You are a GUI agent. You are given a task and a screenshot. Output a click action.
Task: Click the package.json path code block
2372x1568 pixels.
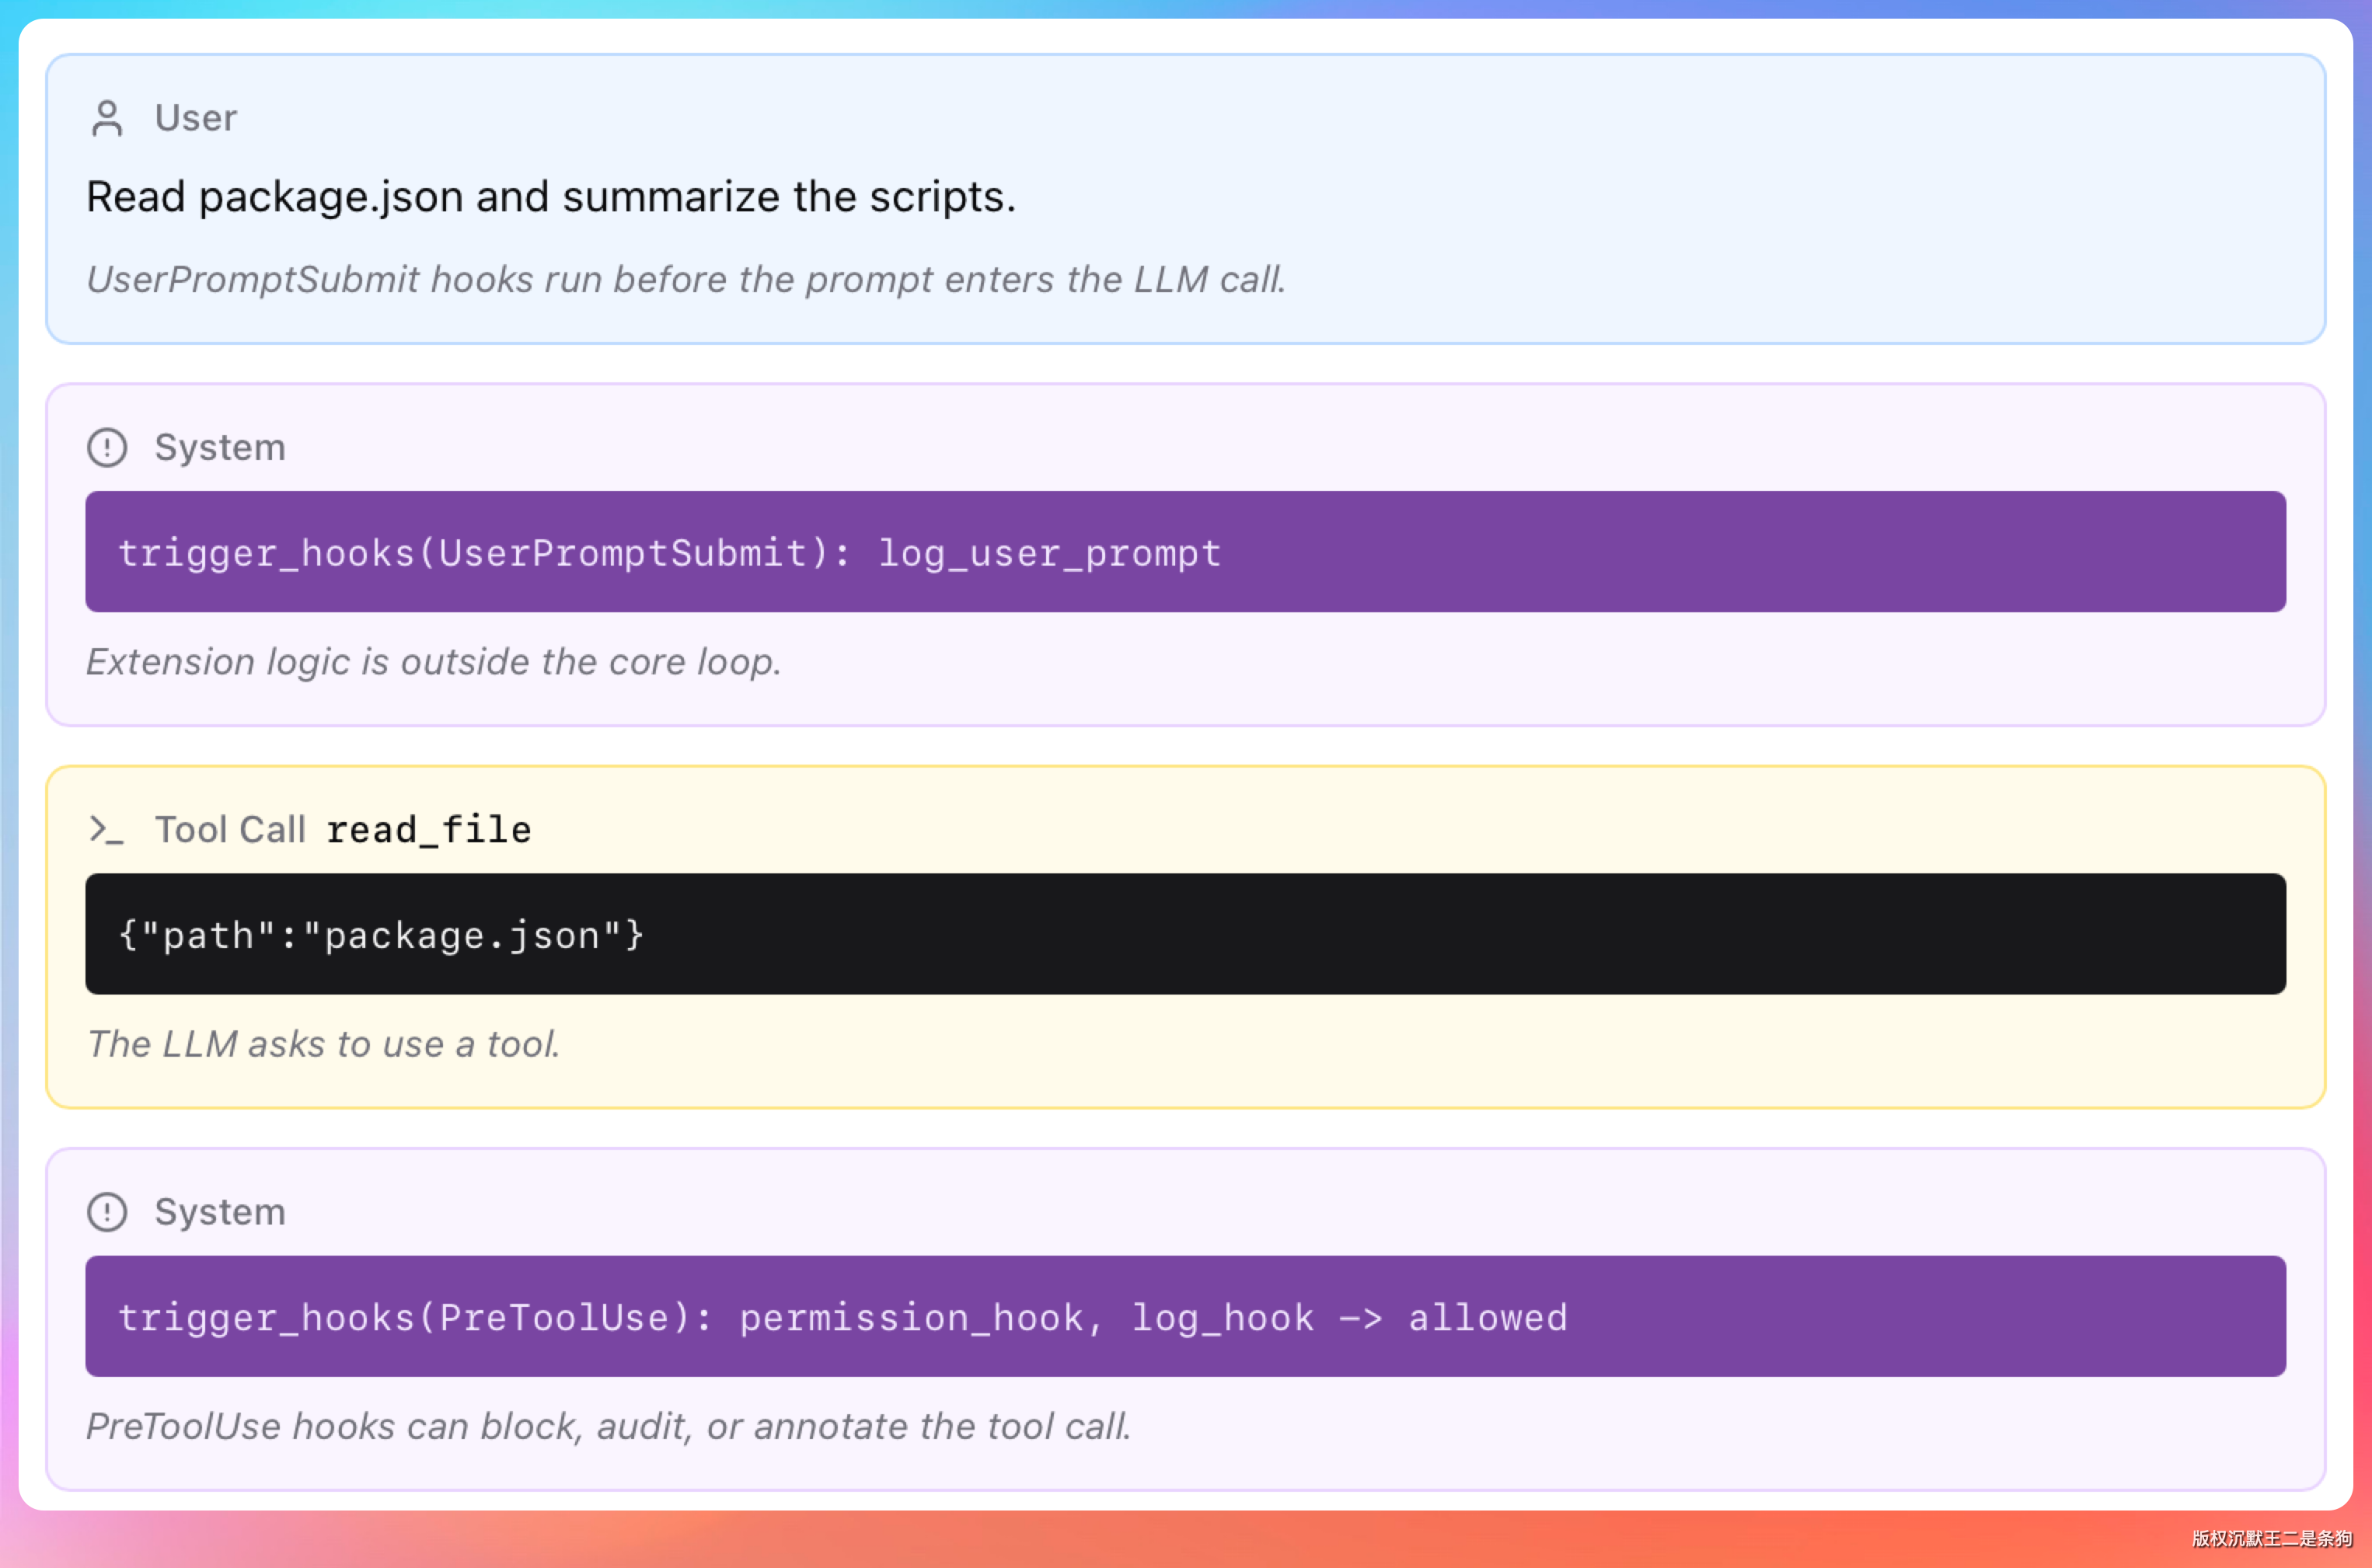point(1185,934)
